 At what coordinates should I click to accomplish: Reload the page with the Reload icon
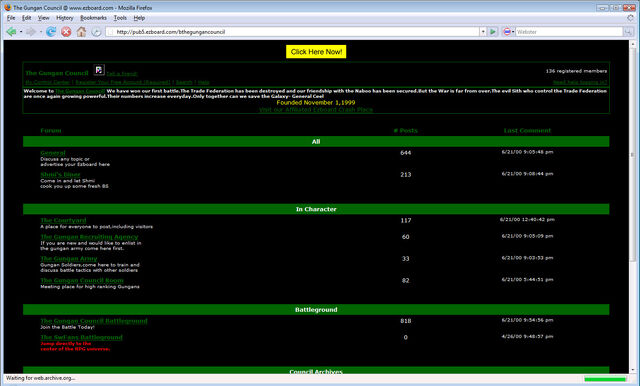(x=51, y=31)
